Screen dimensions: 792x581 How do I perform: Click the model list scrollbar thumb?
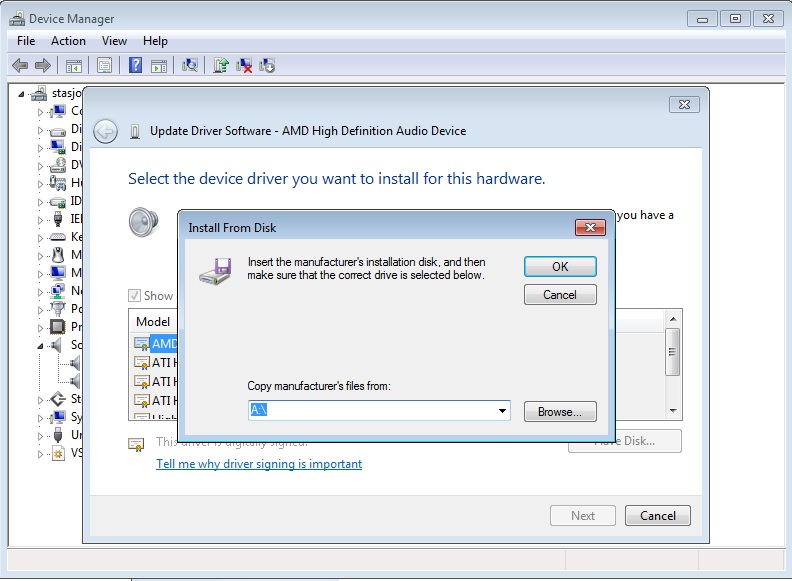[672, 352]
